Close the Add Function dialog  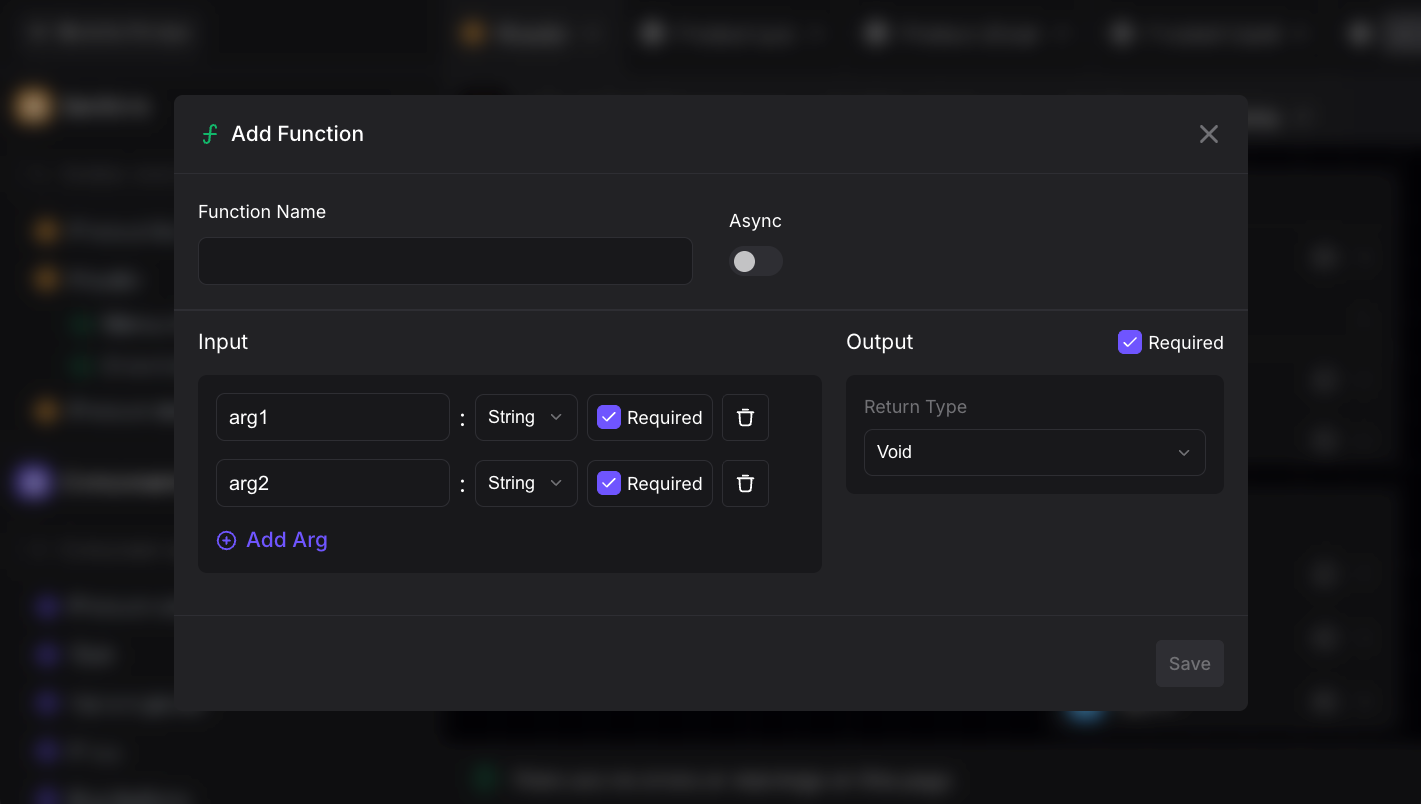[x=1208, y=134]
